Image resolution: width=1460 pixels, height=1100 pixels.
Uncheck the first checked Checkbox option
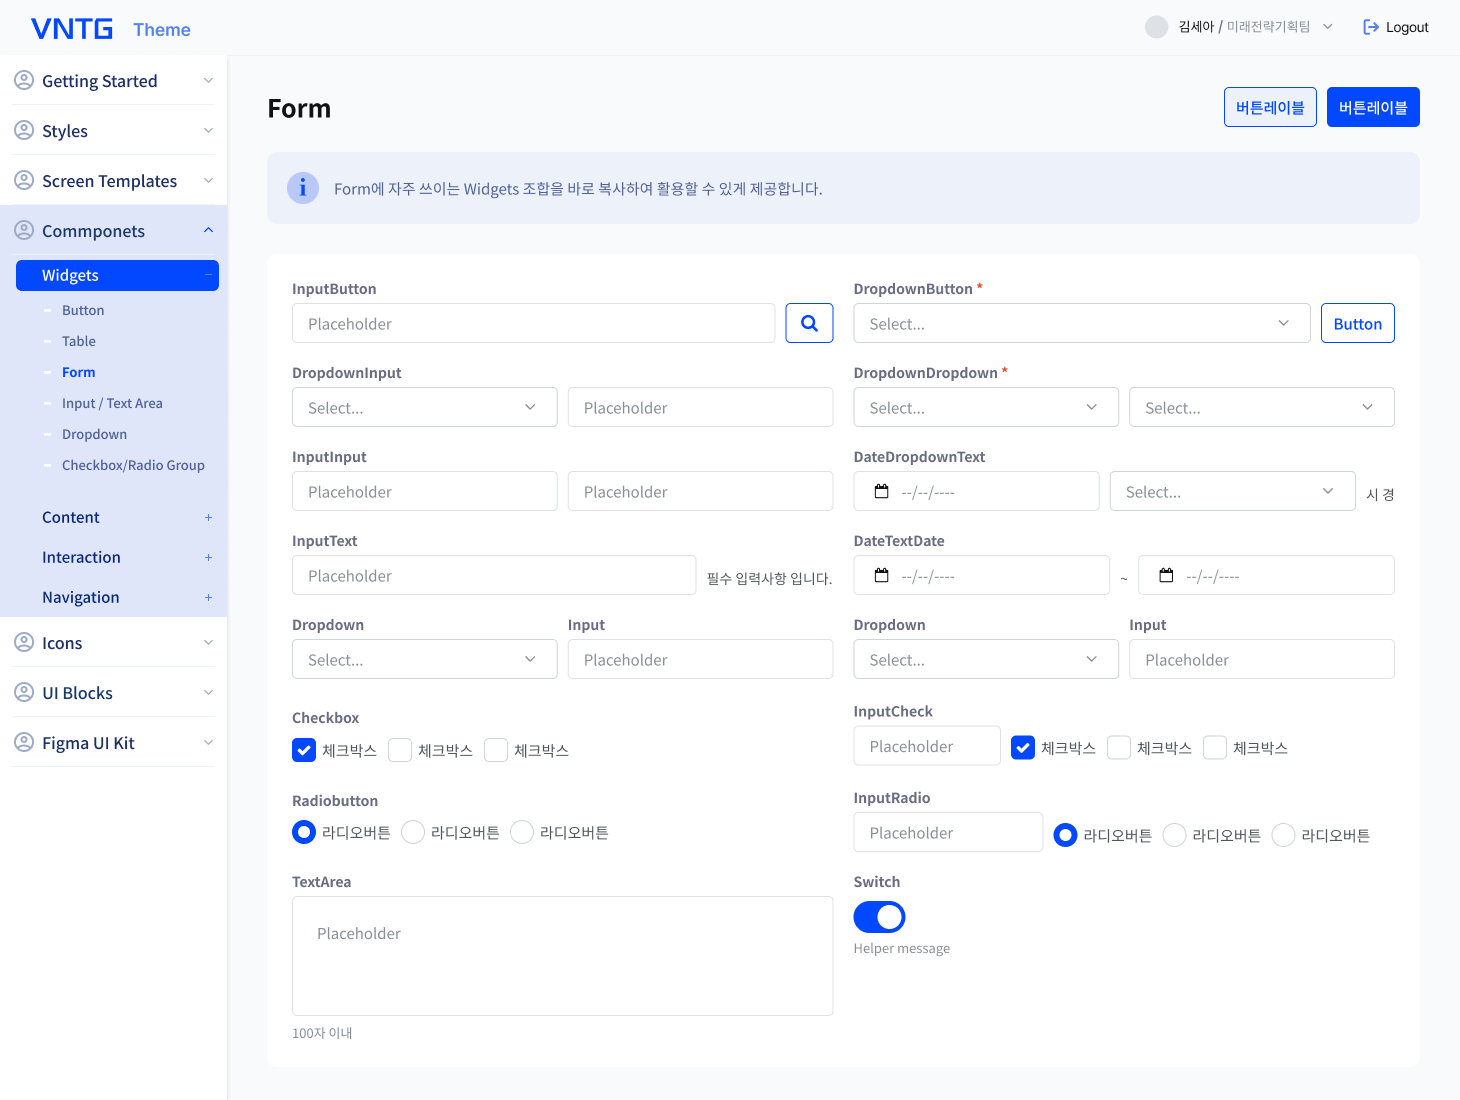click(x=304, y=750)
